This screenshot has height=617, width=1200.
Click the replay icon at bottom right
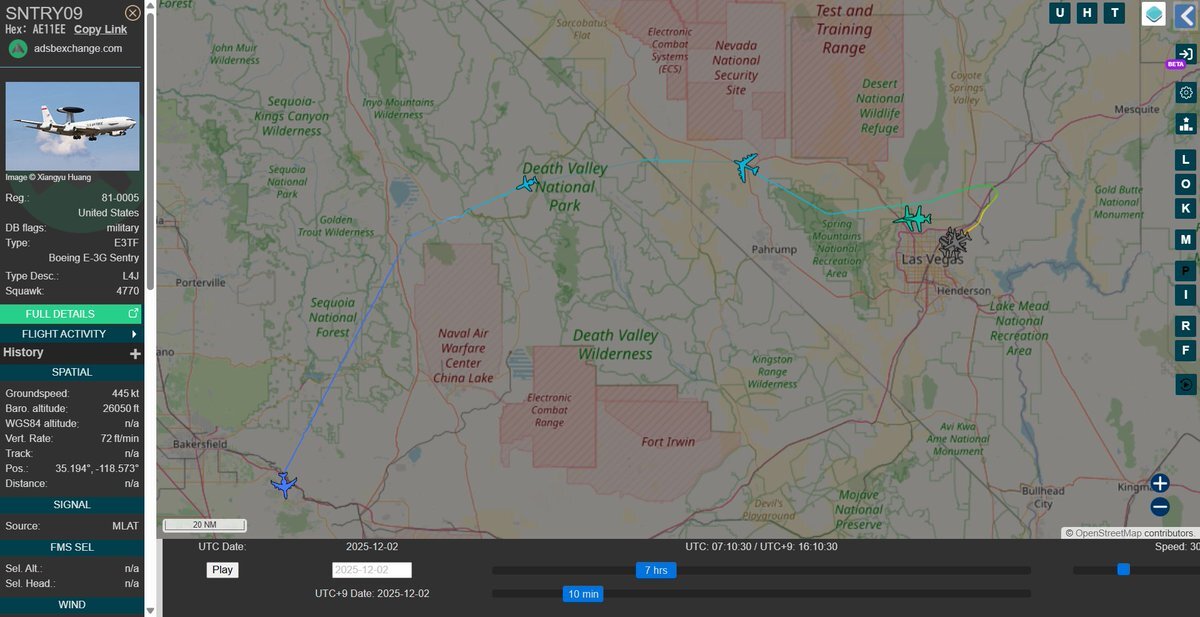(x=1186, y=384)
